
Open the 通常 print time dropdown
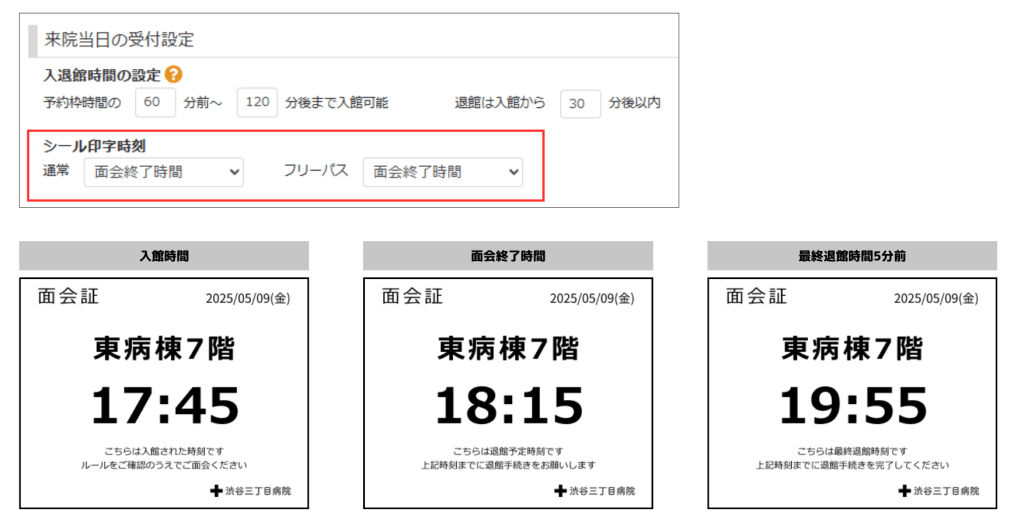pyautogui.click(x=164, y=172)
